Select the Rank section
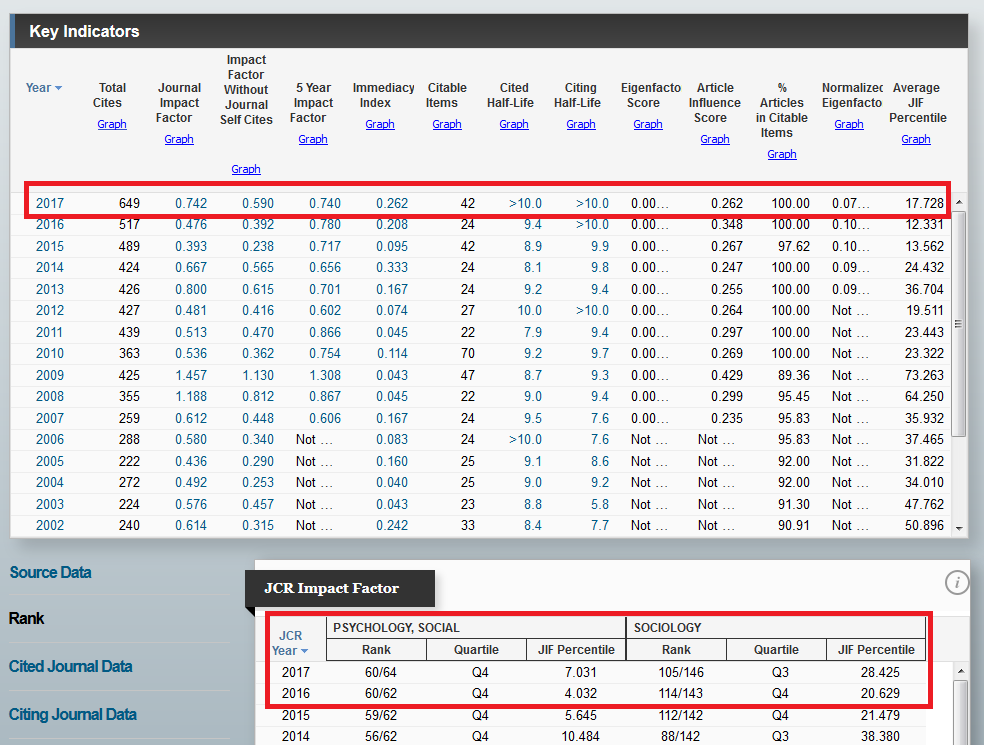Image resolution: width=984 pixels, height=745 pixels. 26,618
